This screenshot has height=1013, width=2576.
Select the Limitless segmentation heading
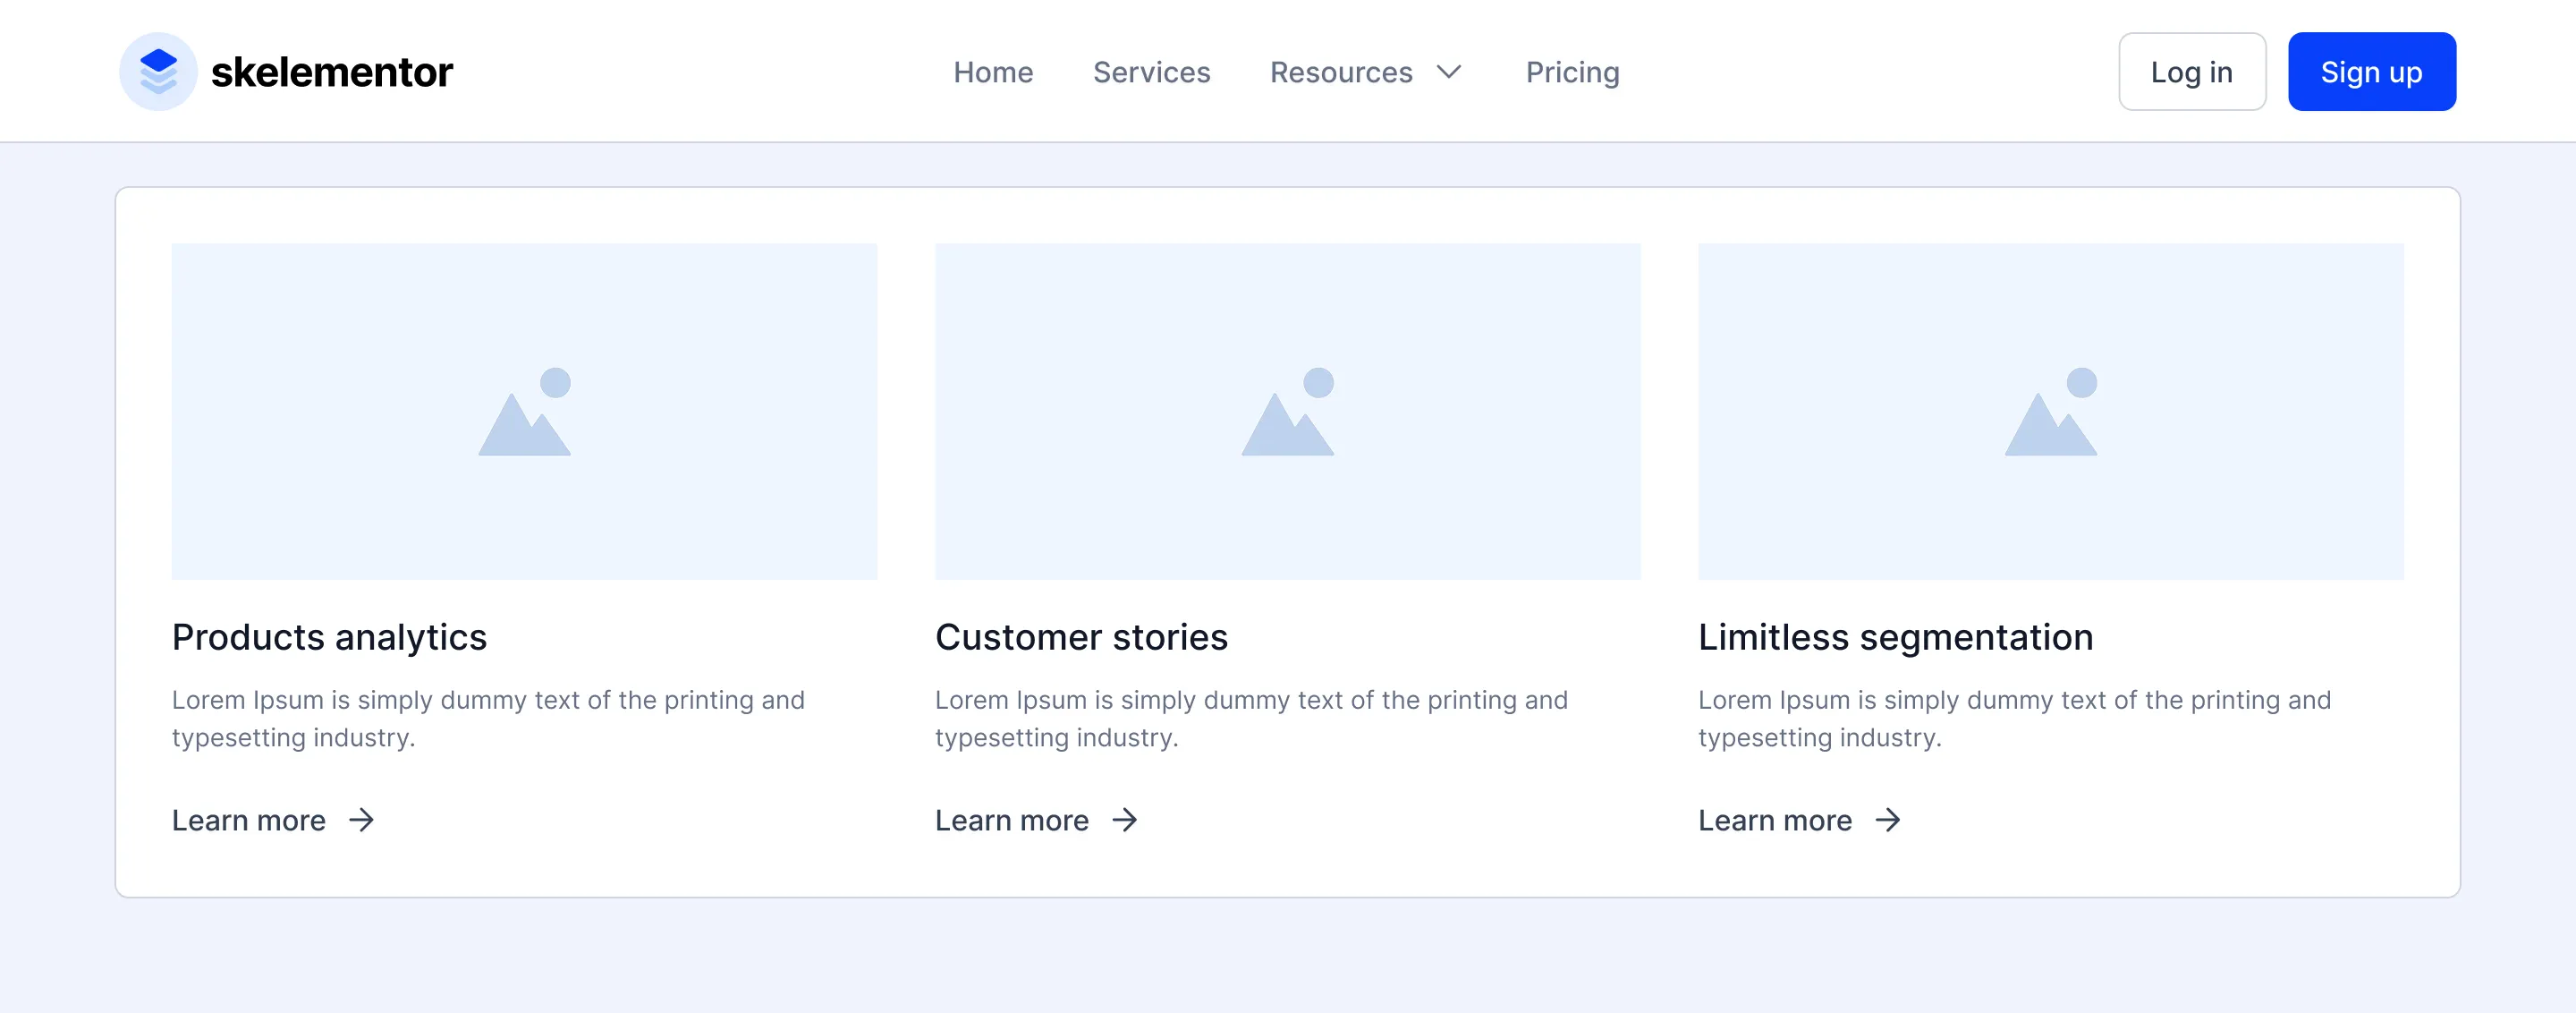coord(1895,637)
